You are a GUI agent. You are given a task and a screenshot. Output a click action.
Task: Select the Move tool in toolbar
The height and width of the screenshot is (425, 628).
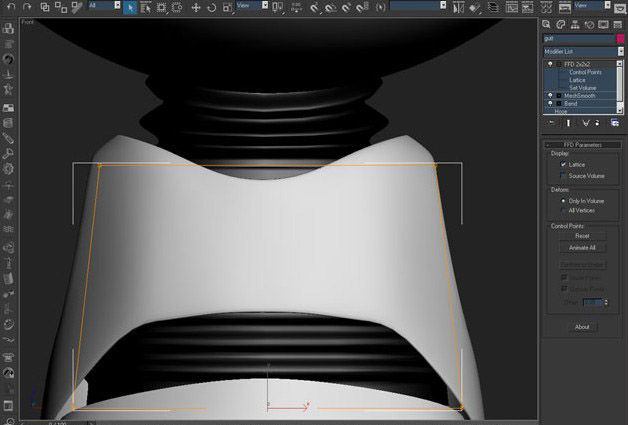click(x=196, y=7)
